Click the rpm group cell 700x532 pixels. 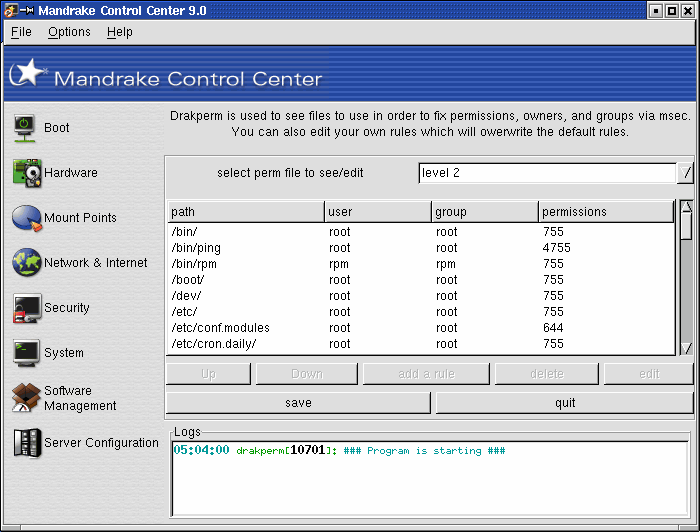click(x=446, y=264)
